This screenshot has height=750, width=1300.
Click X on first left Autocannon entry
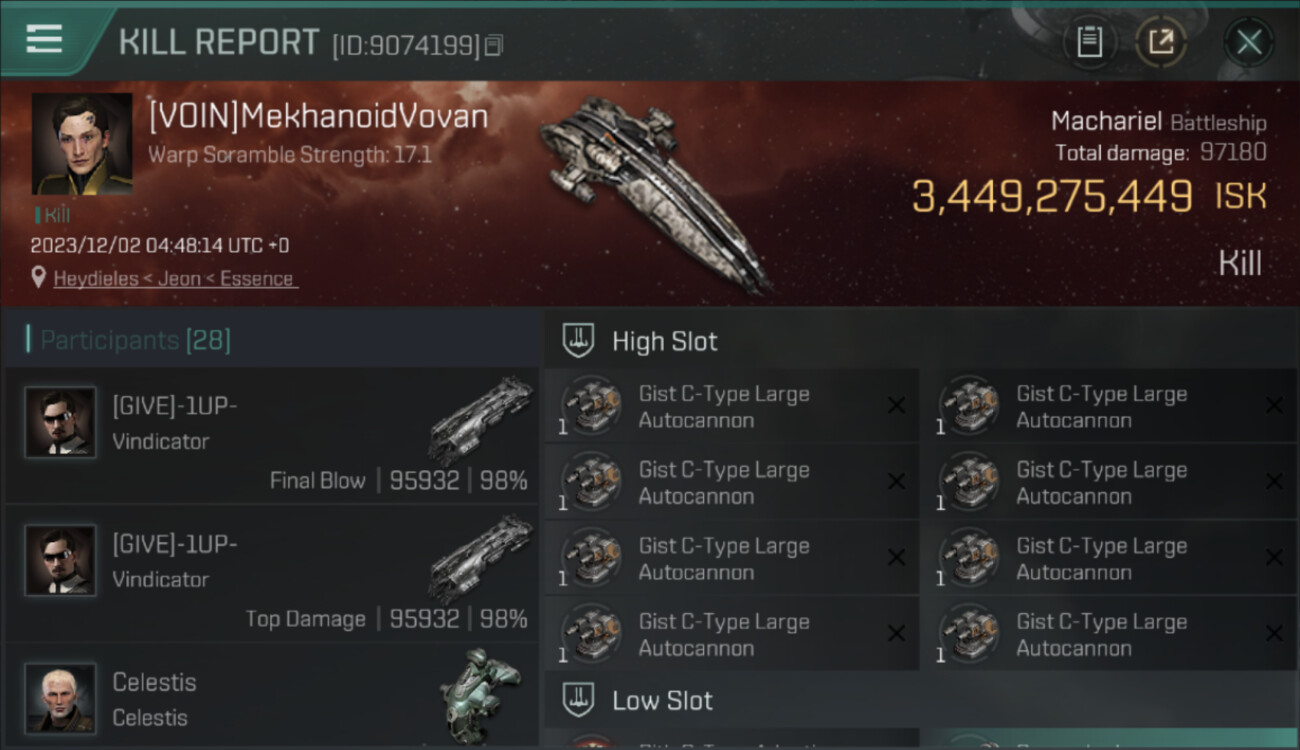896,406
